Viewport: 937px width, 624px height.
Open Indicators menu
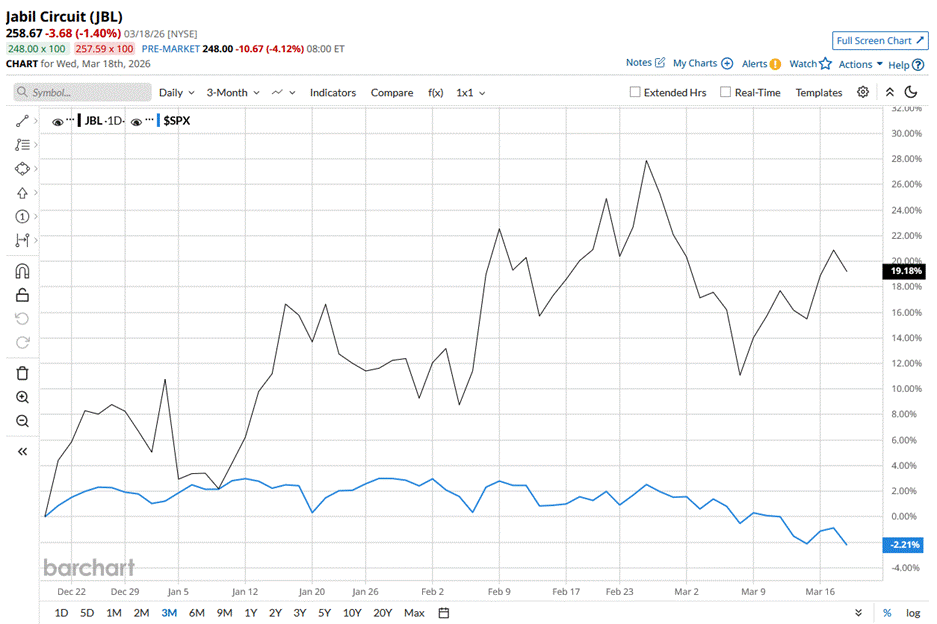[x=333, y=93]
